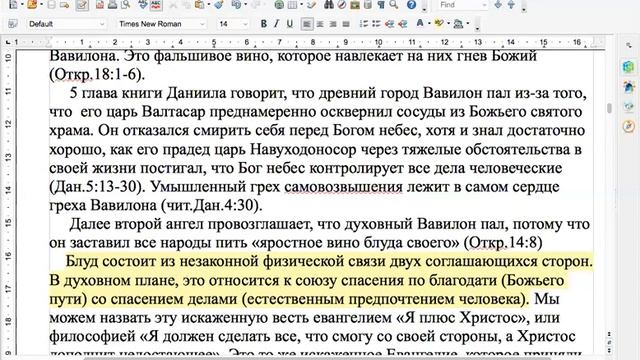Viewport: 640px width, 360px height.
Task: Save the document with the Save icon
Action: coord(51,4)
